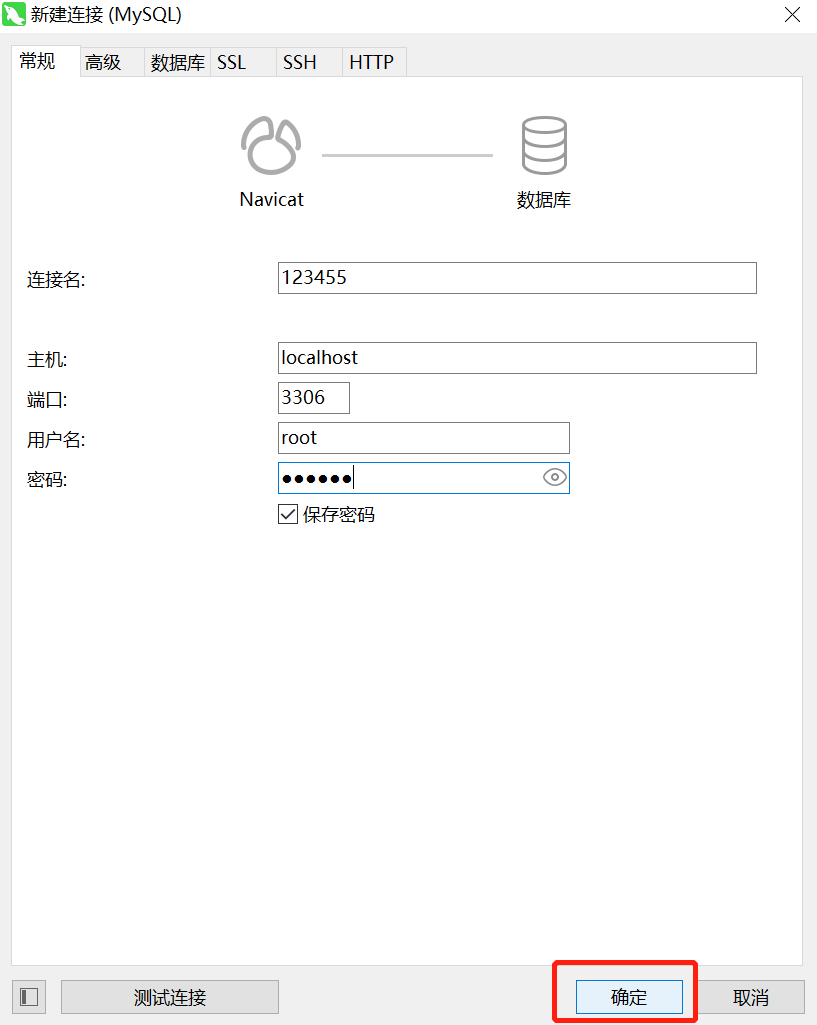Show the password using the eye icon

coord(555,478)
